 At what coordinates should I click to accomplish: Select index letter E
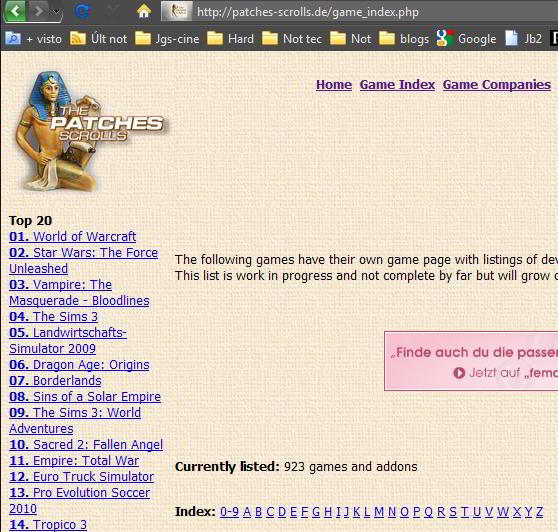[293, 512]
